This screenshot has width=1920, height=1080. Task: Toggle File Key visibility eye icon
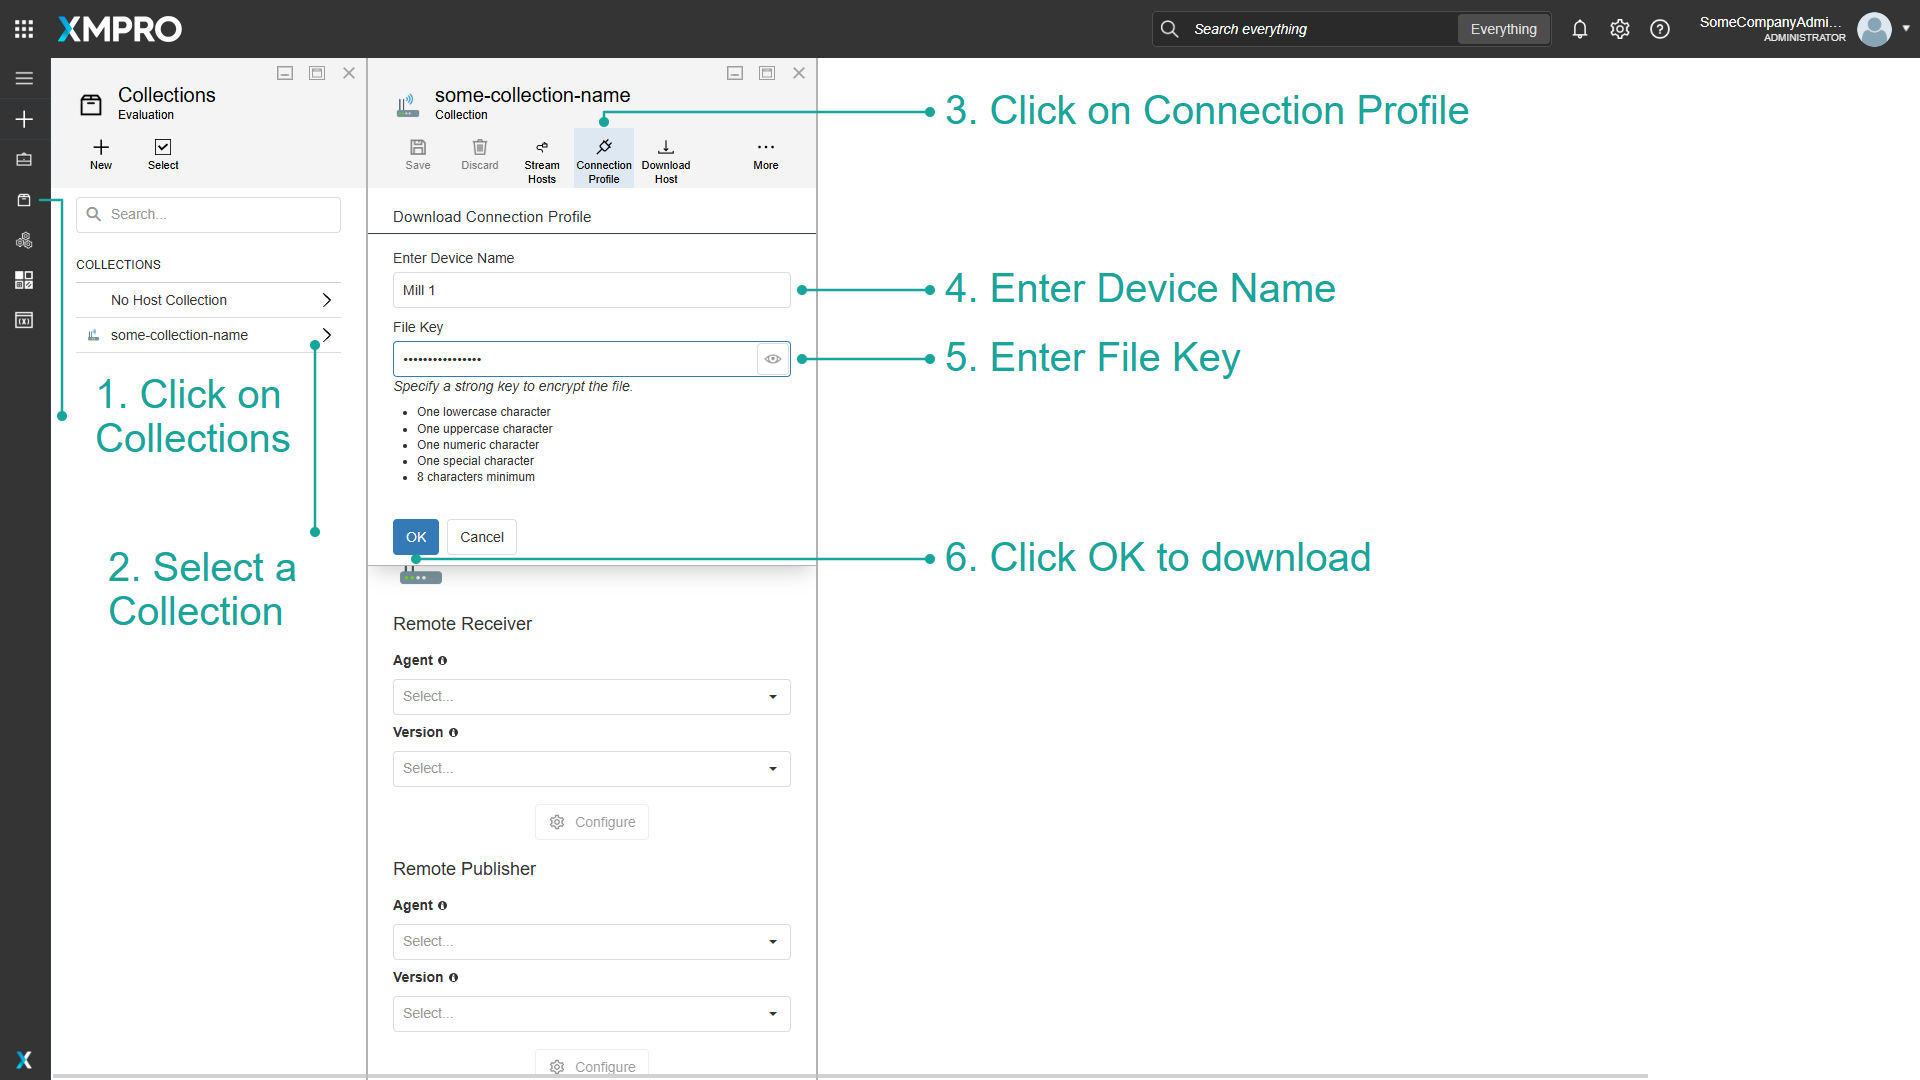coord(773,359)
